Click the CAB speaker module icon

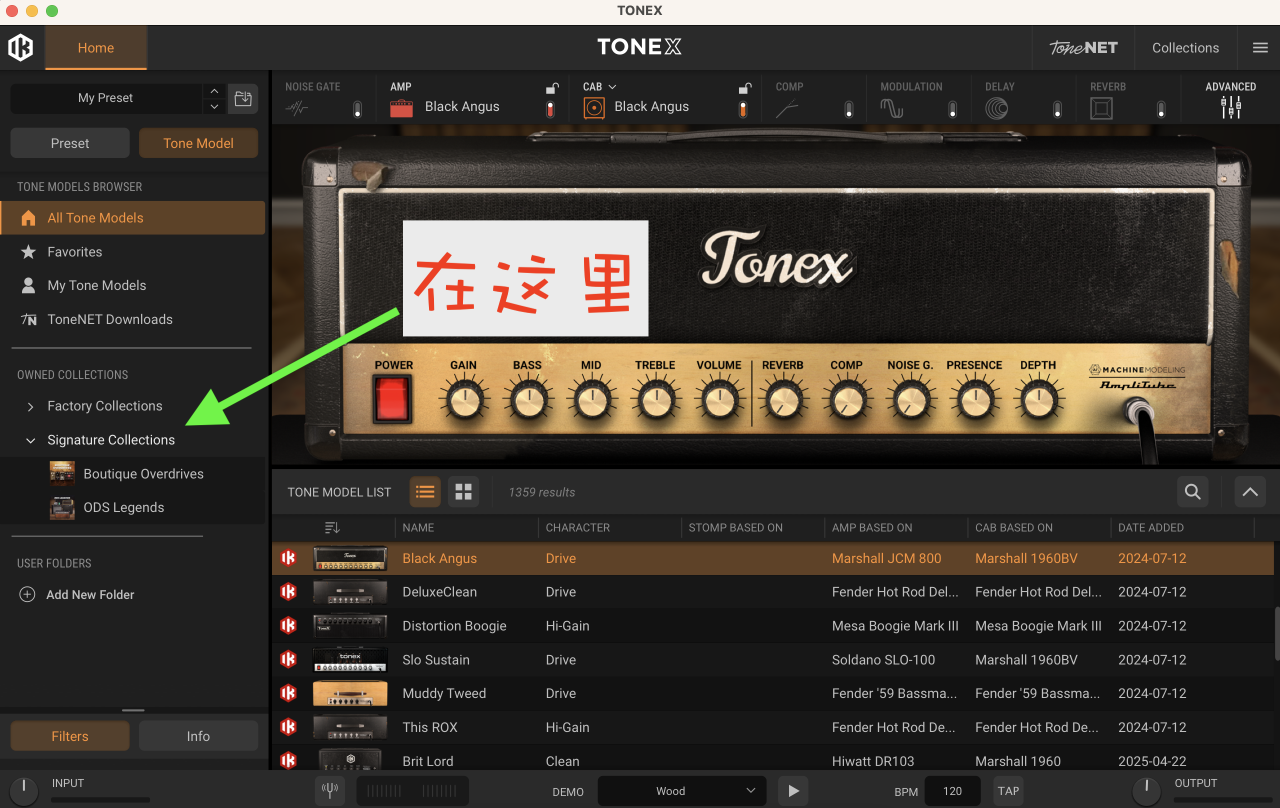click(594, 108)
